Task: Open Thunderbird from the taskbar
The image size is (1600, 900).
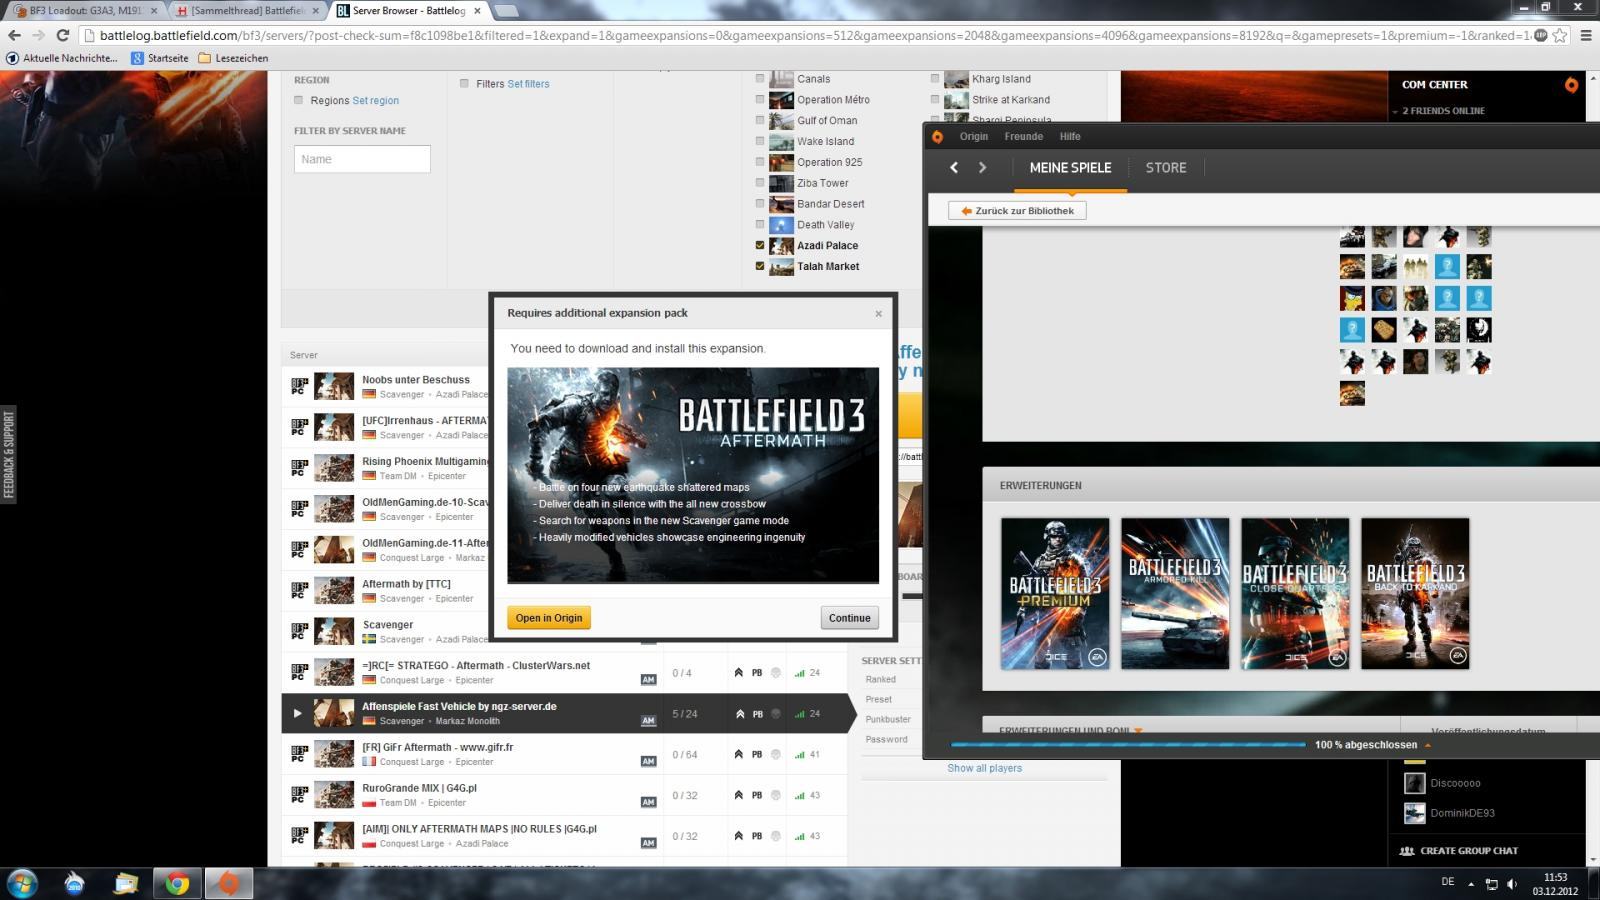Action: [x=75, y=883]
